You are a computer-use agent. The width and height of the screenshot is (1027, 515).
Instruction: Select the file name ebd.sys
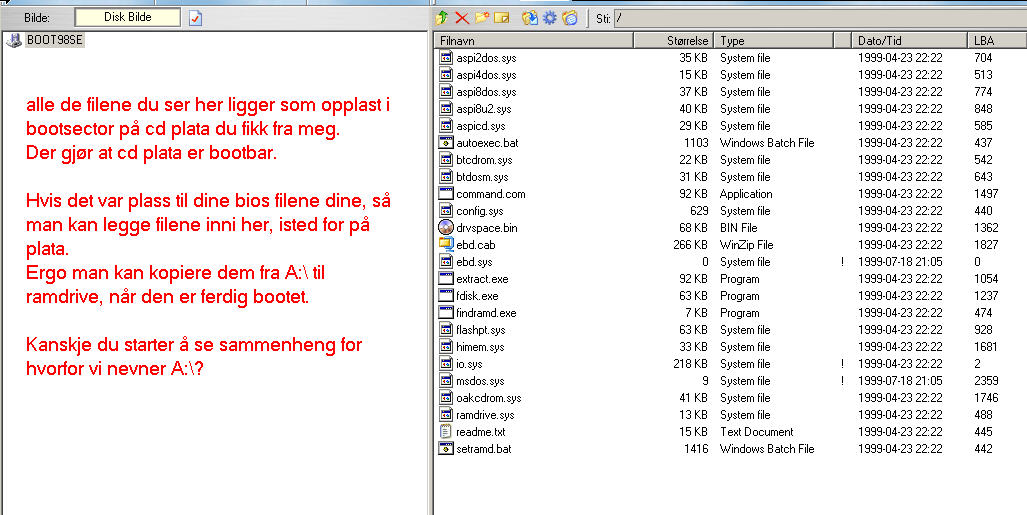474,262
